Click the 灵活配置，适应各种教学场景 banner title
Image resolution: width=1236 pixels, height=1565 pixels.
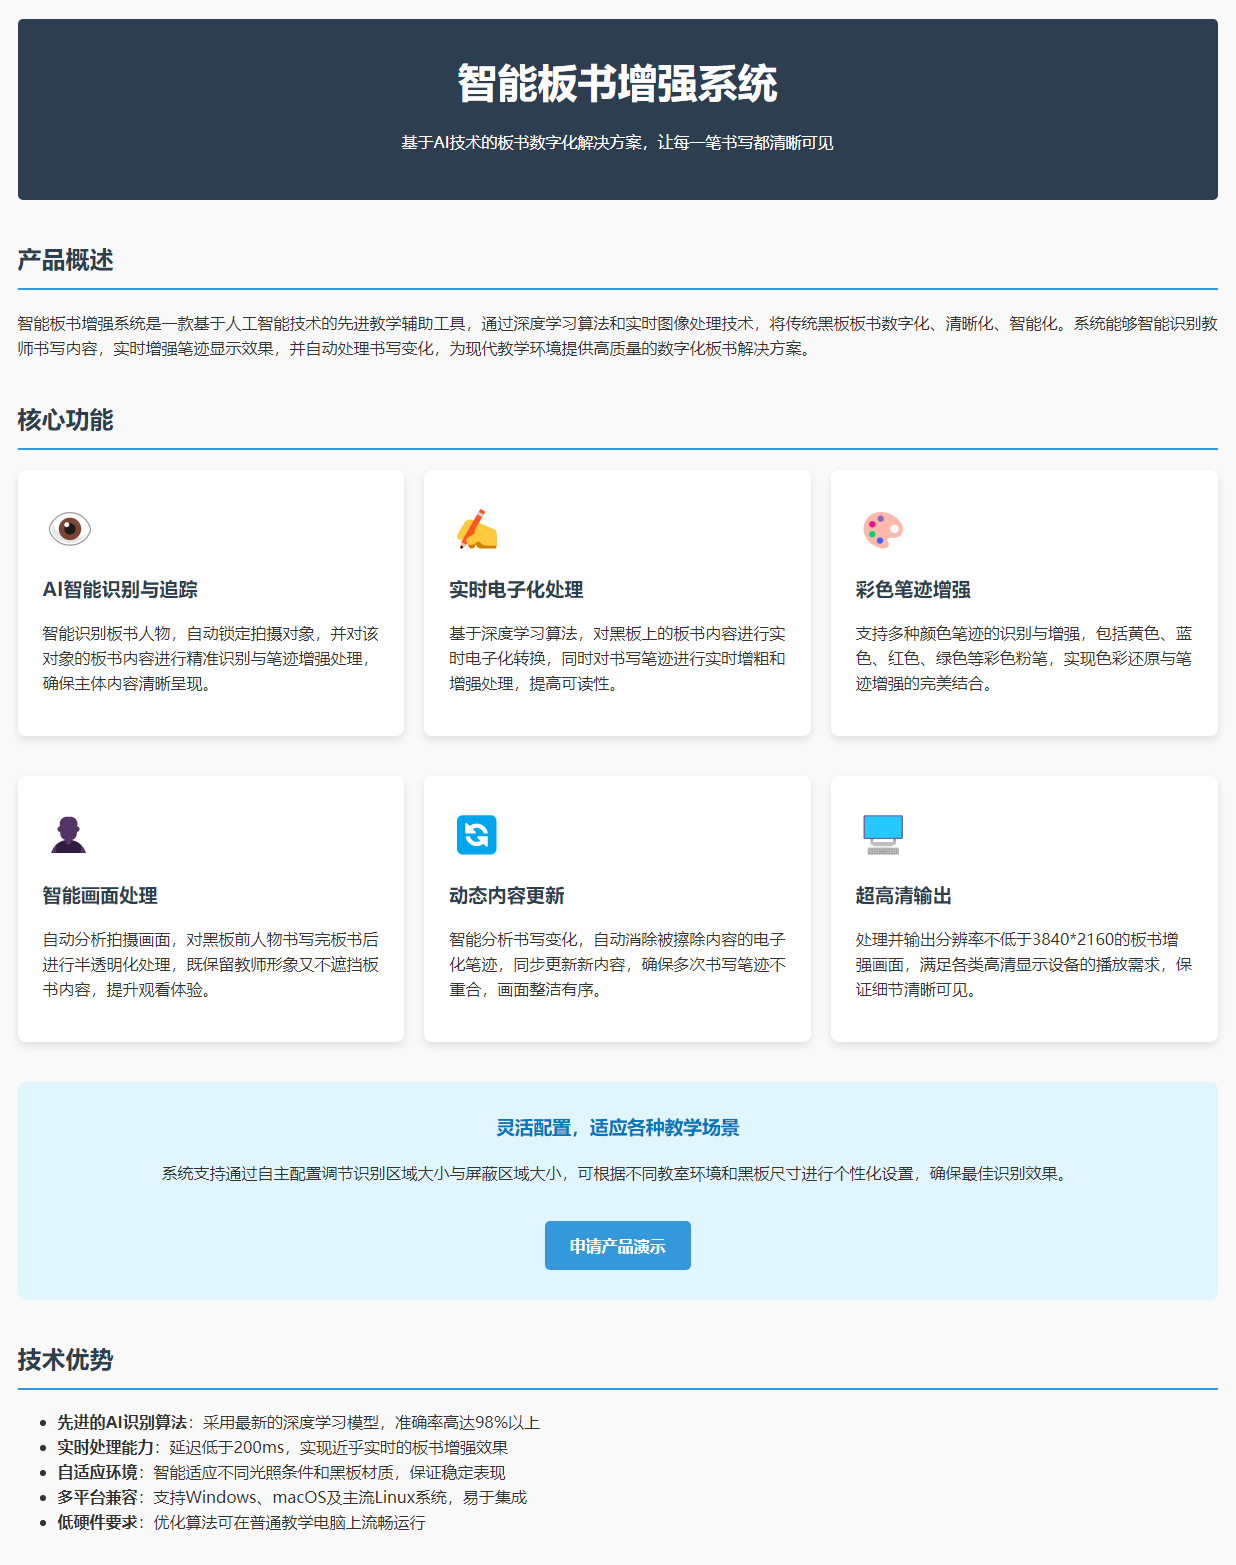[x=617, y=1125]
